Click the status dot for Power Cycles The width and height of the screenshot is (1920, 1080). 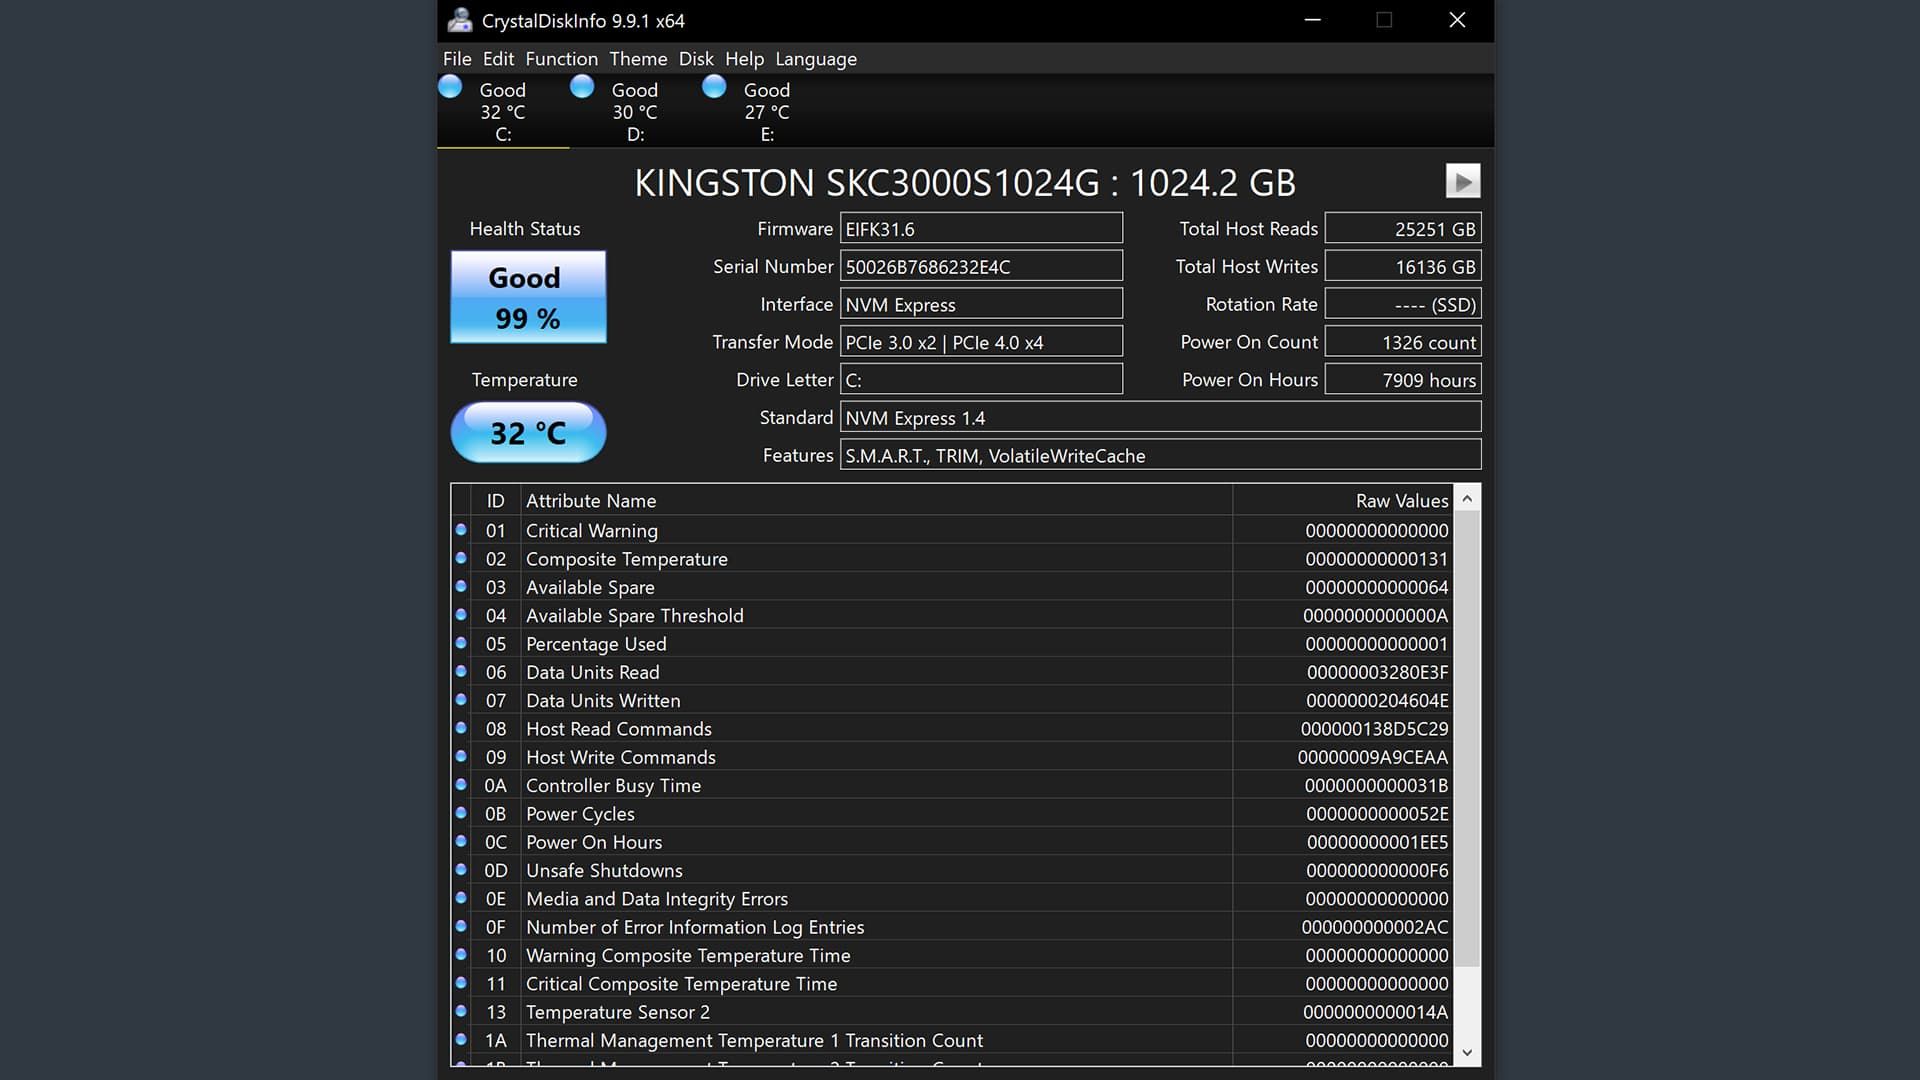pos(461,813)
